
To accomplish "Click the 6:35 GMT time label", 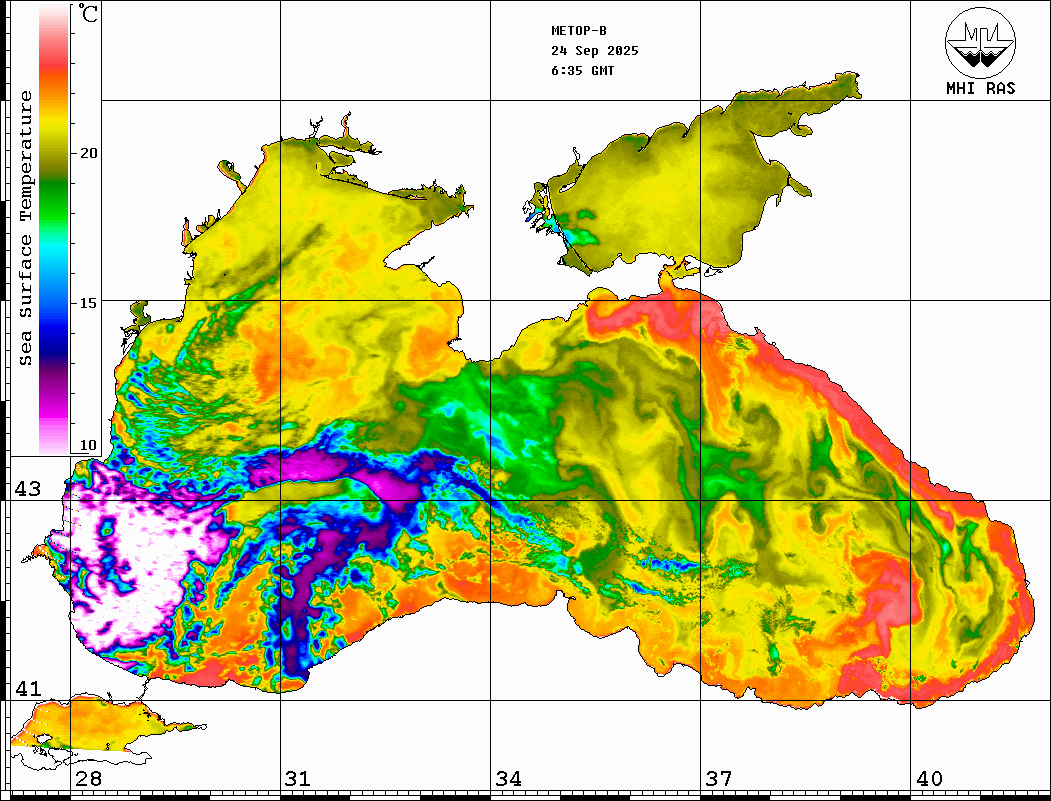I will (x=583, y=71).
